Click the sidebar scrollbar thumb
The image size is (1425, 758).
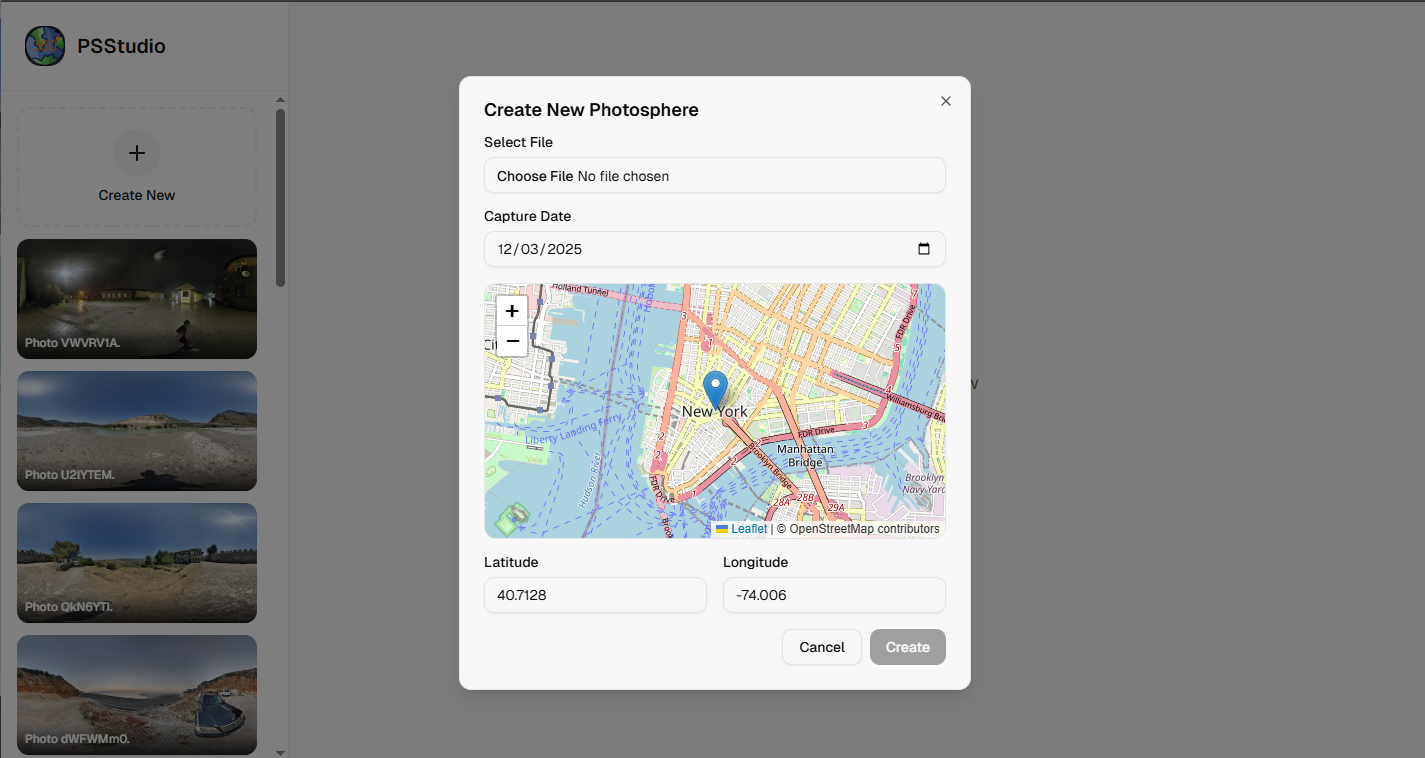(x=281, y=198)
